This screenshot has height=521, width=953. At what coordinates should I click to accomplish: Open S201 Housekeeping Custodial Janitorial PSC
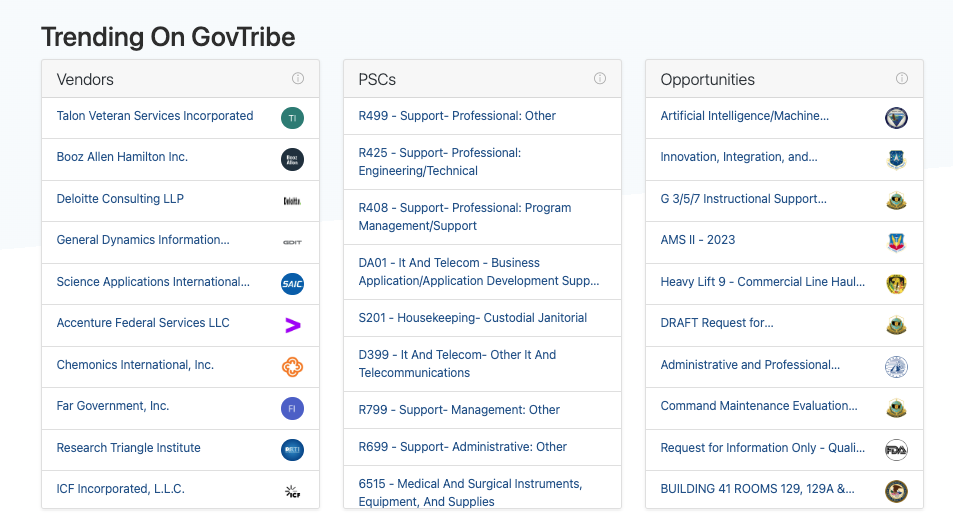pyautogui.click(x=472, y=318)
